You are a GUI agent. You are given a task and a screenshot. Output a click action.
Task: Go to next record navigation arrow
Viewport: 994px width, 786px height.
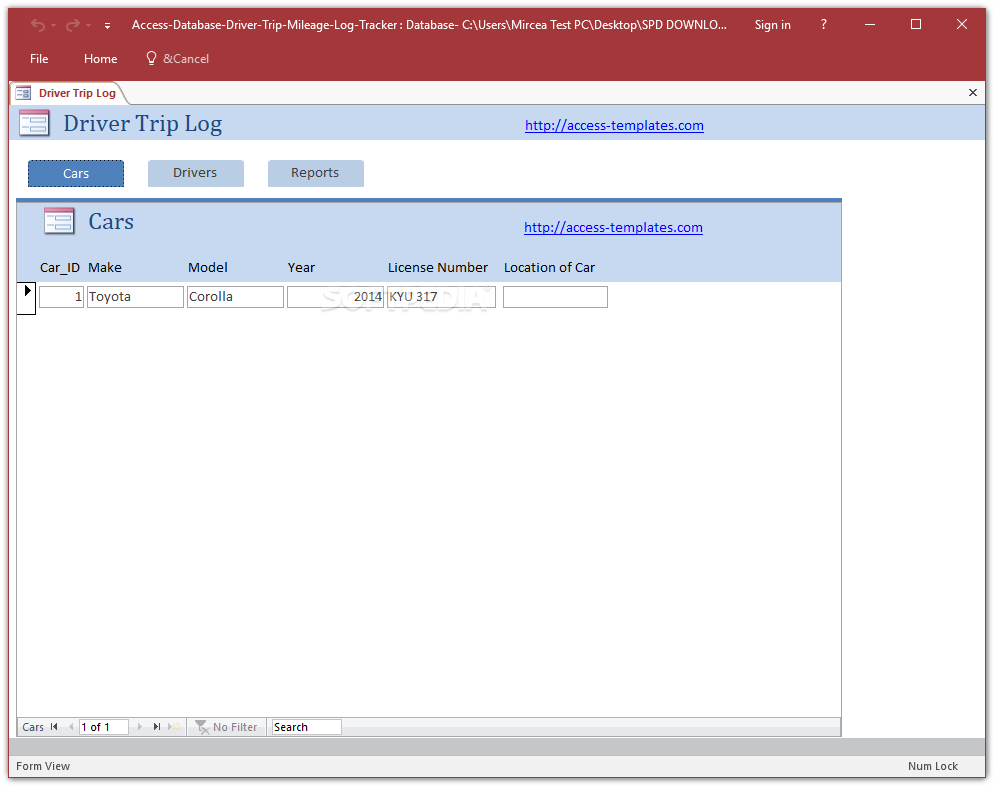139,726
